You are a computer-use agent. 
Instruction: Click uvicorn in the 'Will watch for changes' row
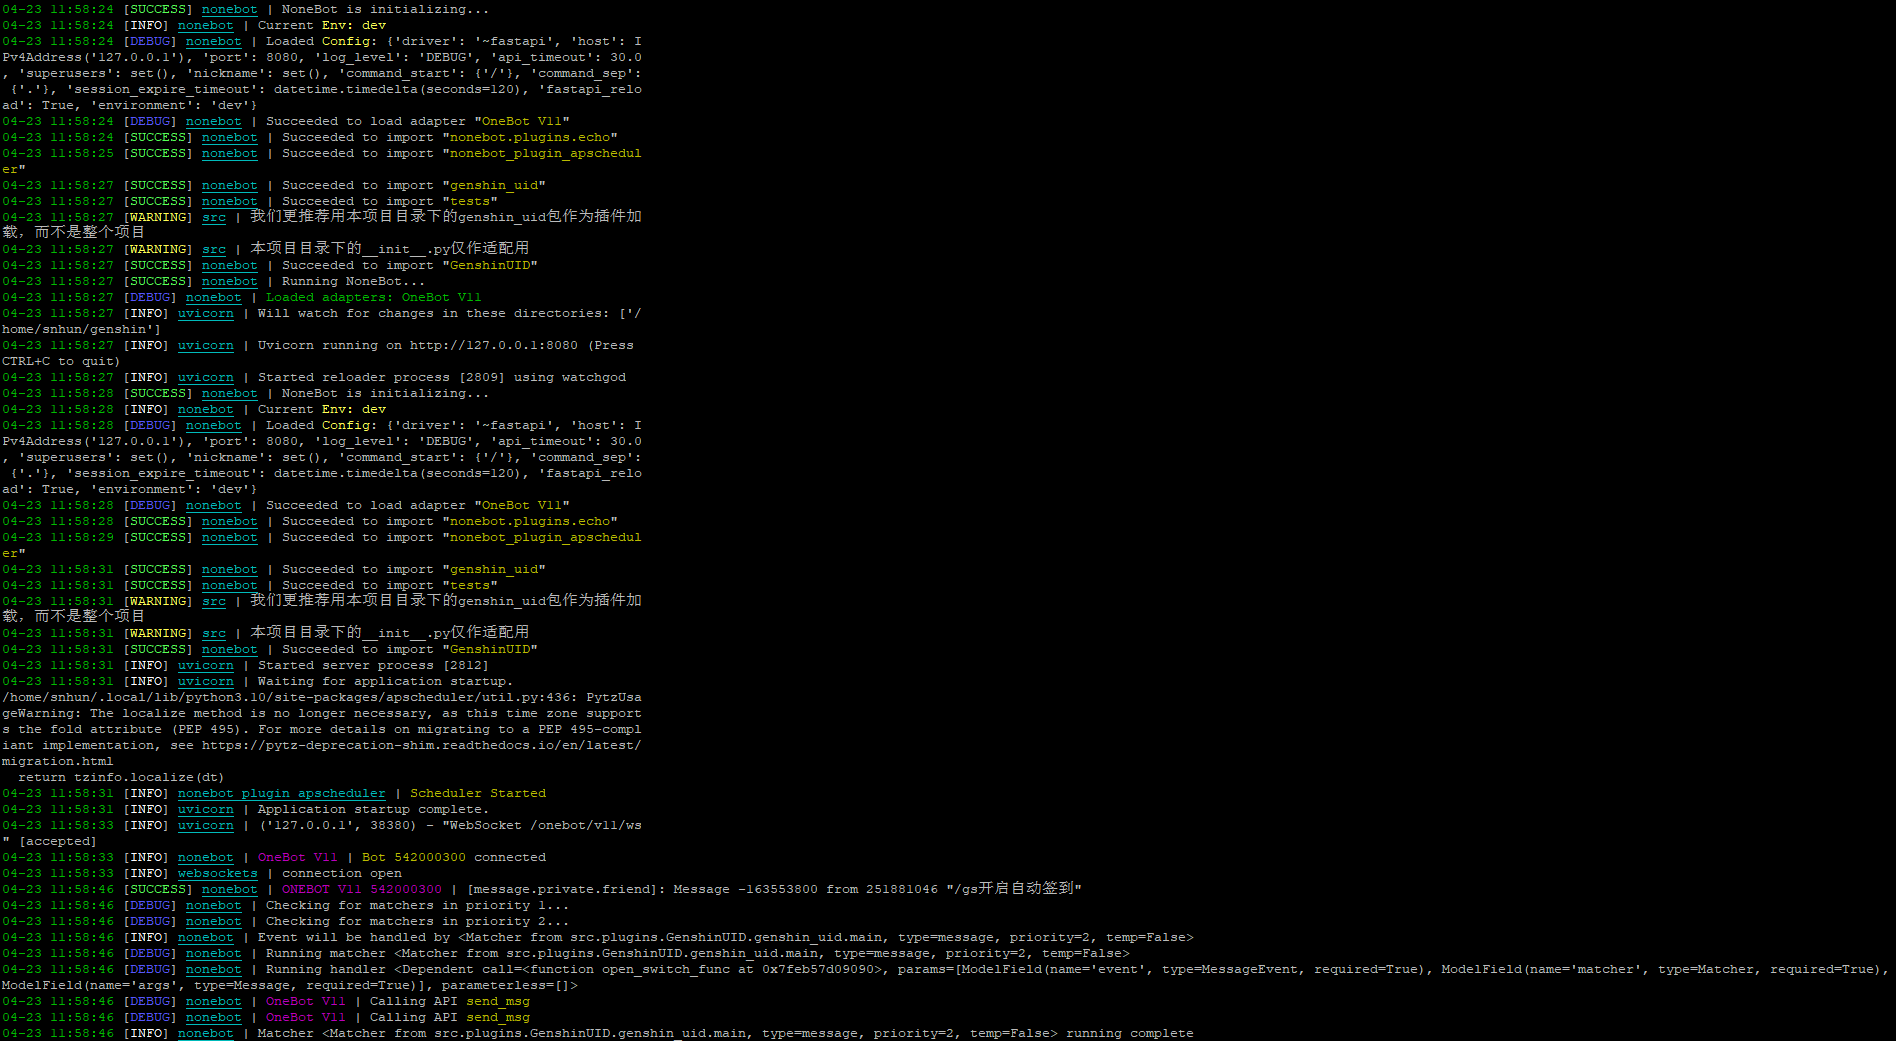tap(205, 313)
